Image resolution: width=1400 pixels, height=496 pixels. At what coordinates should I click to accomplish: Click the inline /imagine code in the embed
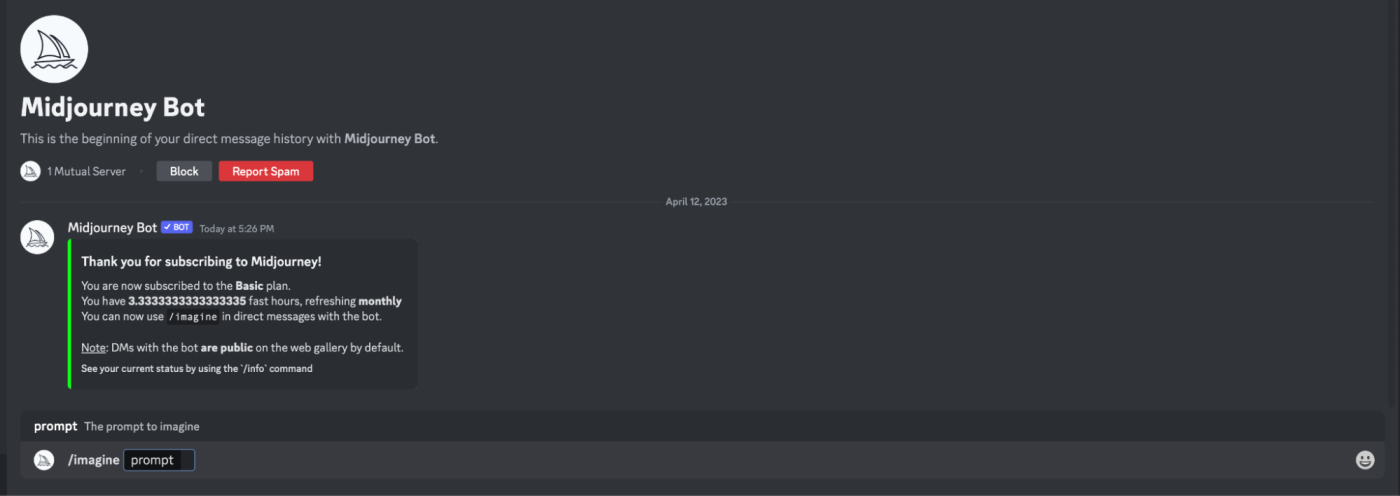tap(192, 316)
